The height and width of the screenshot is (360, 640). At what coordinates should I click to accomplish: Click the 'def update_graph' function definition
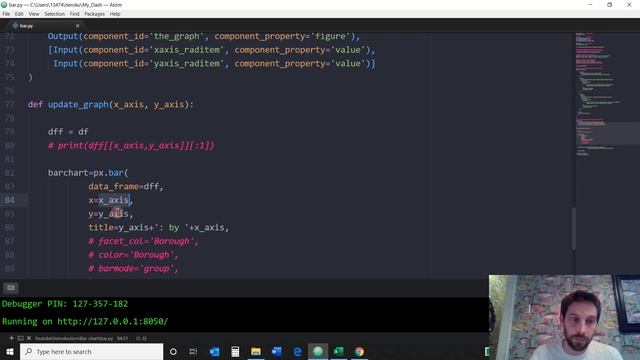click(111, 104)
